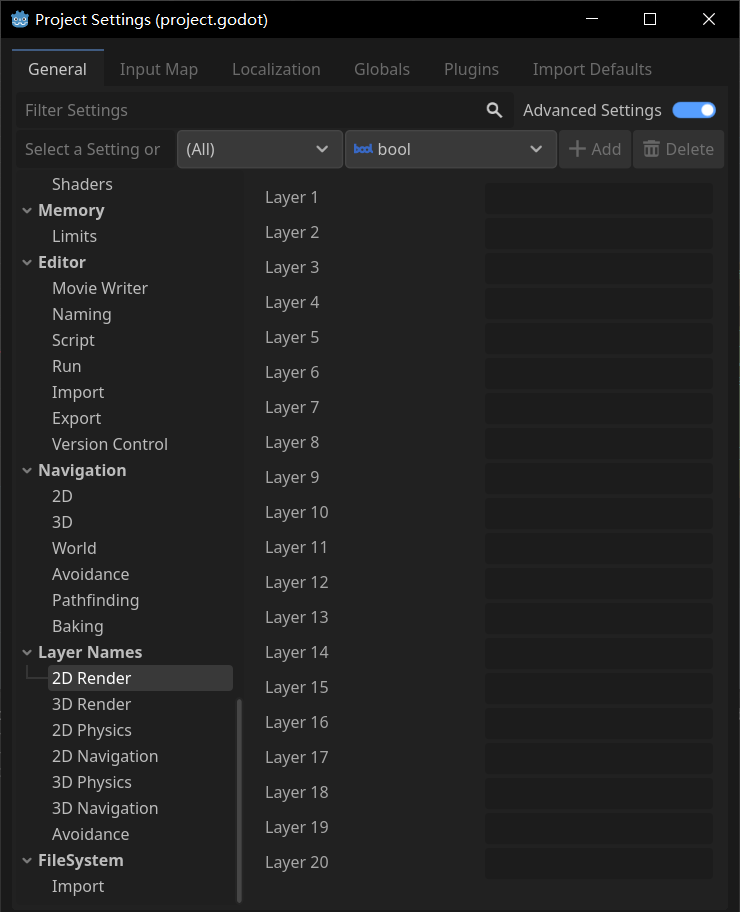This screenshot has width=740, height=912.
Task: Collapse the Editor category
Action: 27,262
